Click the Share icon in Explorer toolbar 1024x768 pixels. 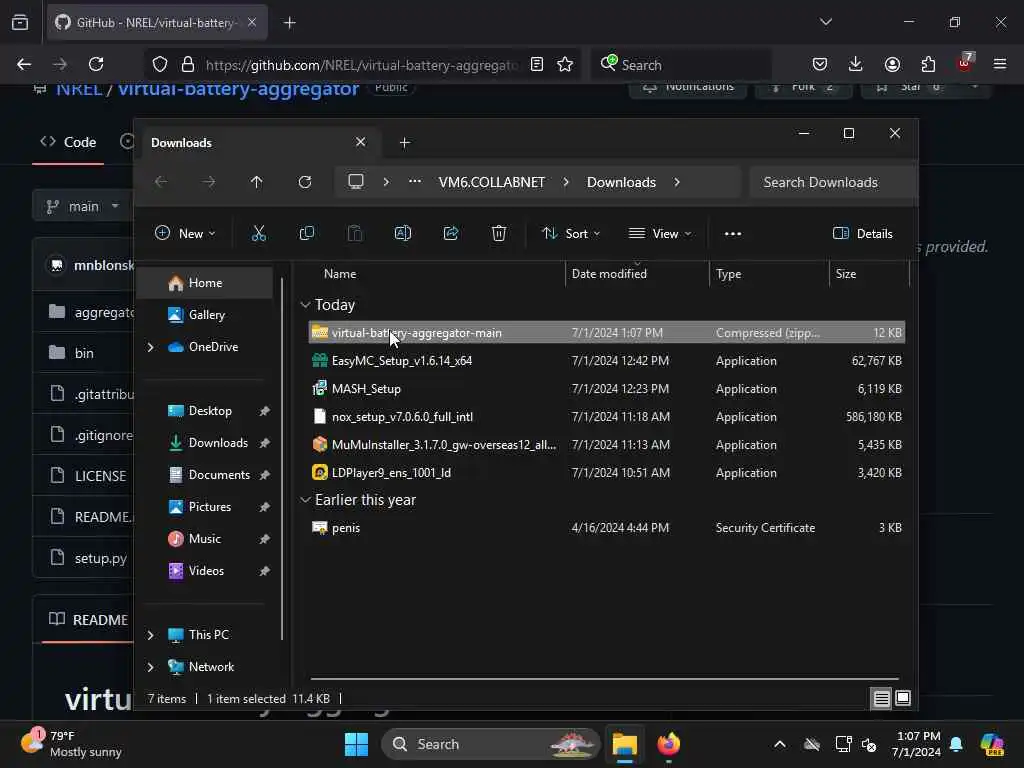[451, 233]
